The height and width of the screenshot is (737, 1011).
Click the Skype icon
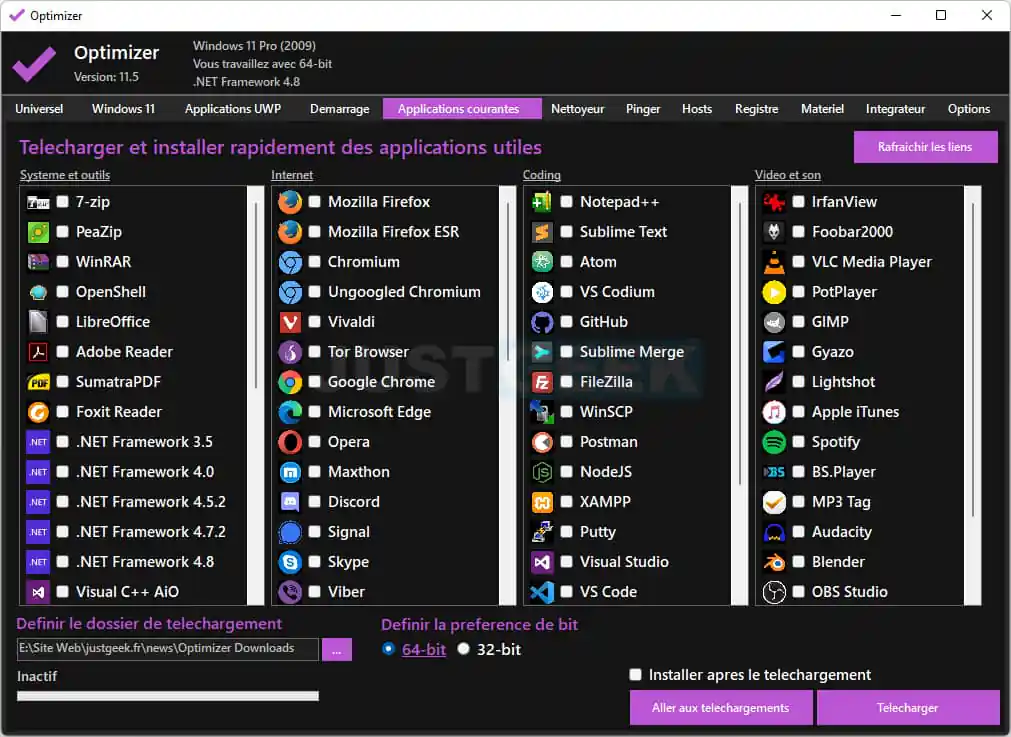[x=290, y=562]
